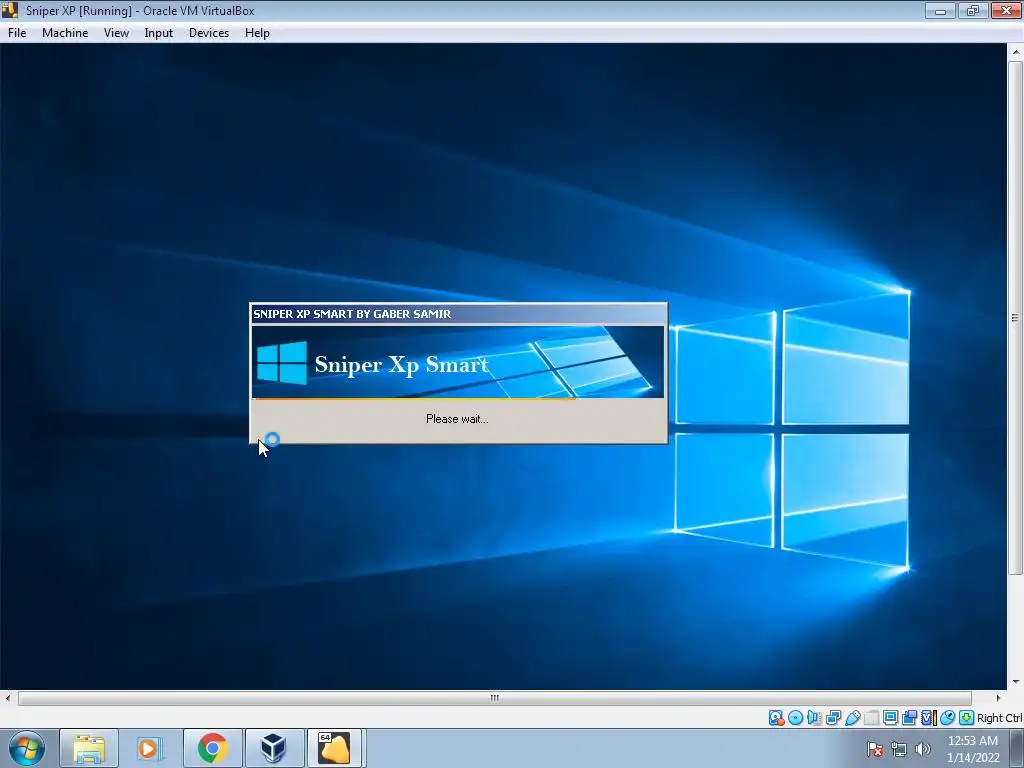Open Google Chrome from the taskbar
This screenshot has width=1024, height=768.
(212, 748)
